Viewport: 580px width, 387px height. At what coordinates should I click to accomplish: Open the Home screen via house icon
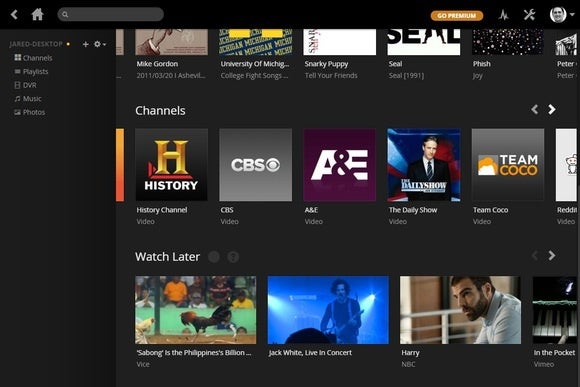pyautogui.click(x=37, y=15)
